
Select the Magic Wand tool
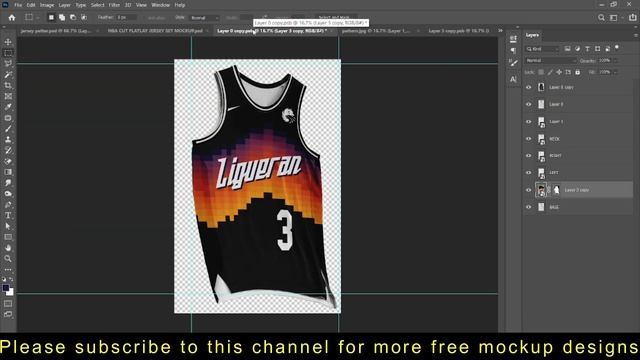point(8,75)
